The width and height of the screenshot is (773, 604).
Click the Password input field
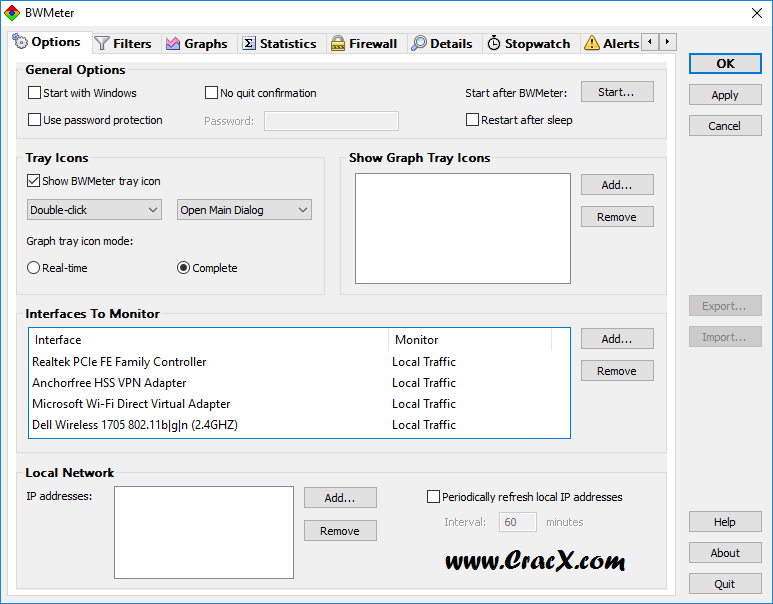331,121
